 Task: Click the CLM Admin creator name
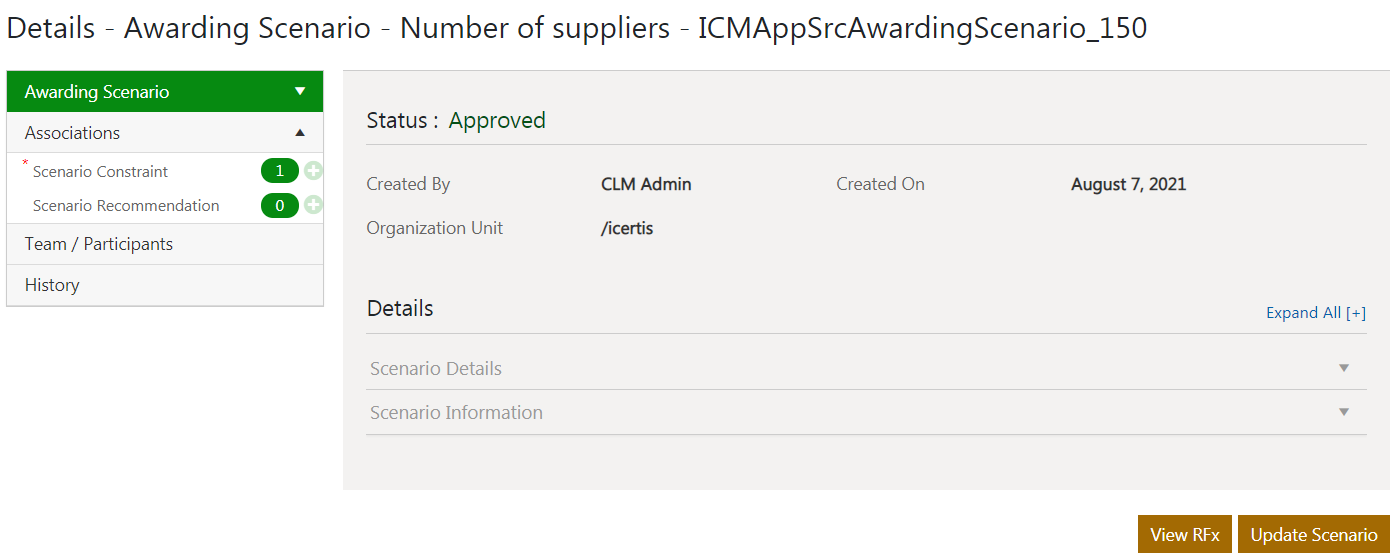[646, 184]
